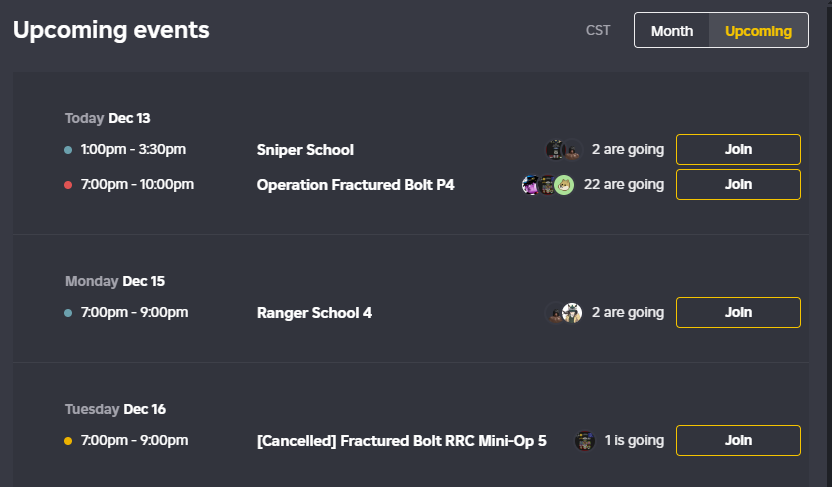Click yellow dot beside cancelled Mini-Op 5 time
832x487 pixels.
pos(68,441)
